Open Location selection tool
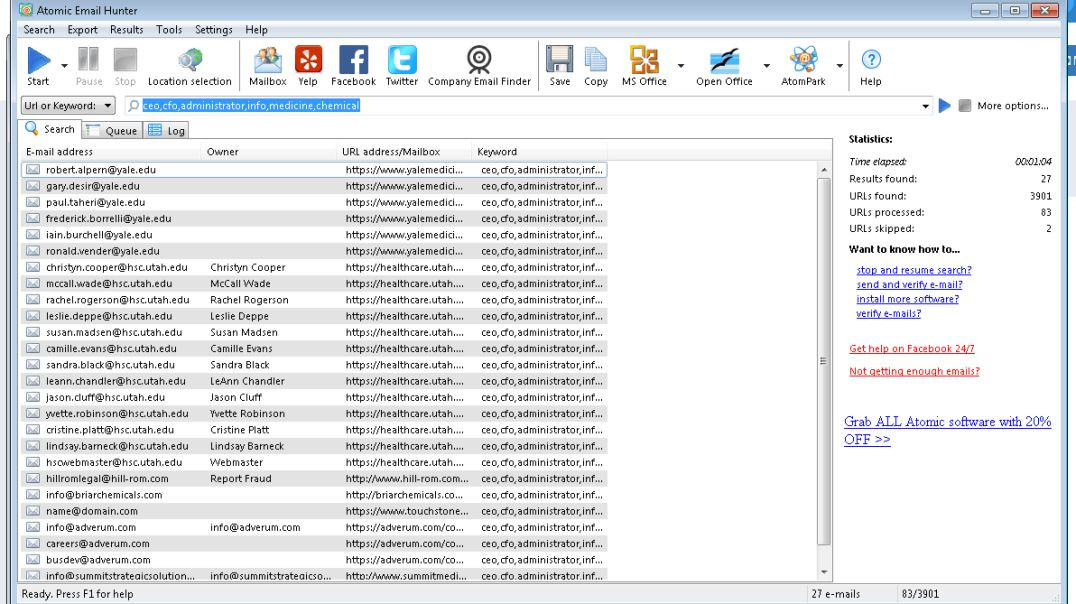 [x=189, y=66]
